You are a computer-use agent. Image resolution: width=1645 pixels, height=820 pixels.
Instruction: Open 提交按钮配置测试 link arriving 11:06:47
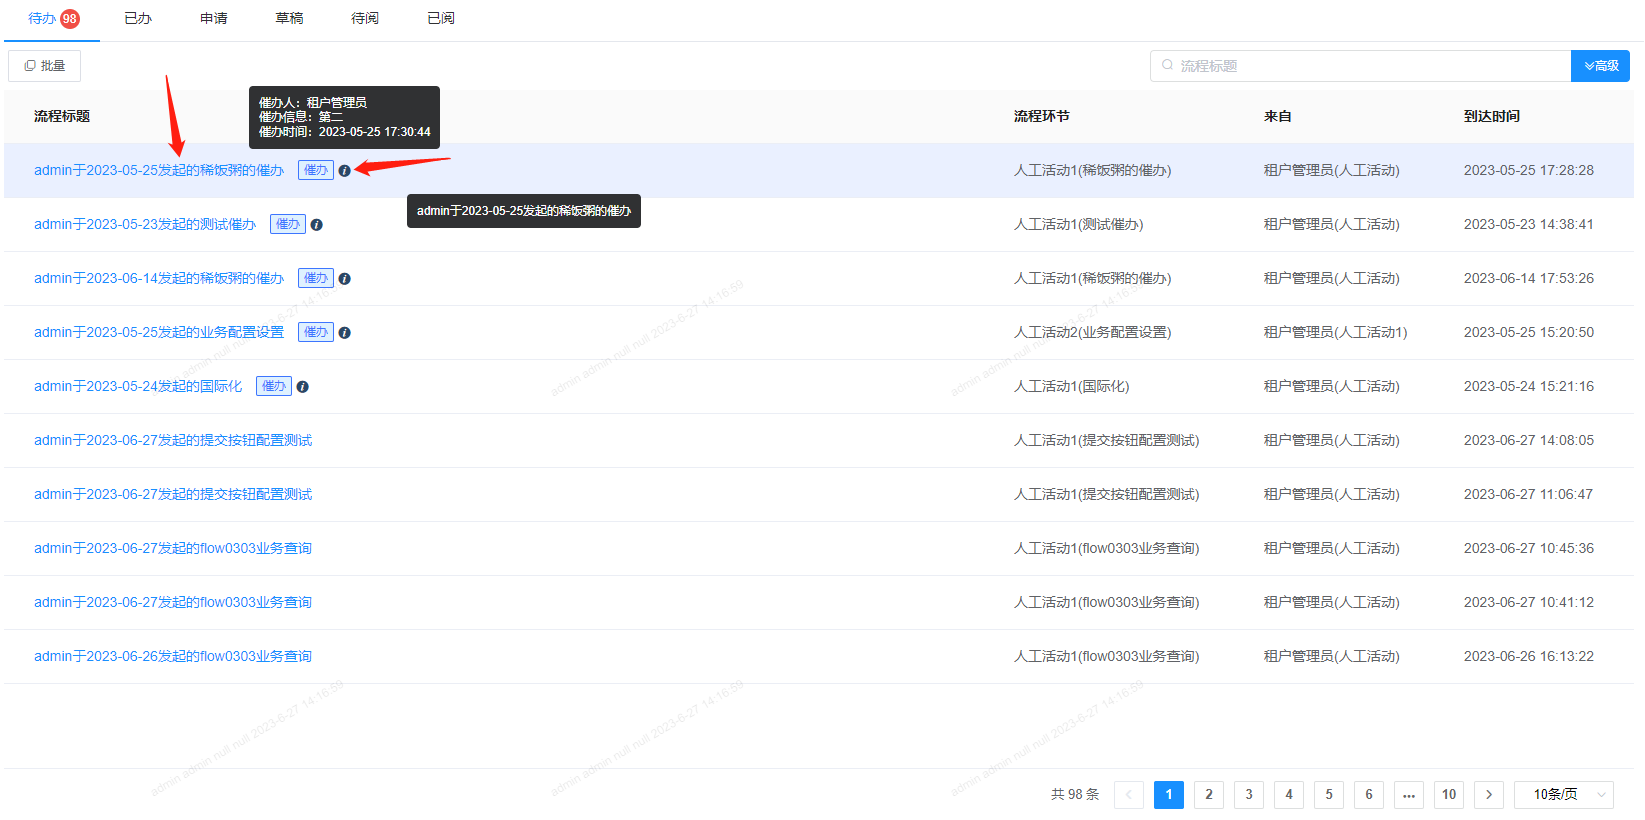coord(173,494)
